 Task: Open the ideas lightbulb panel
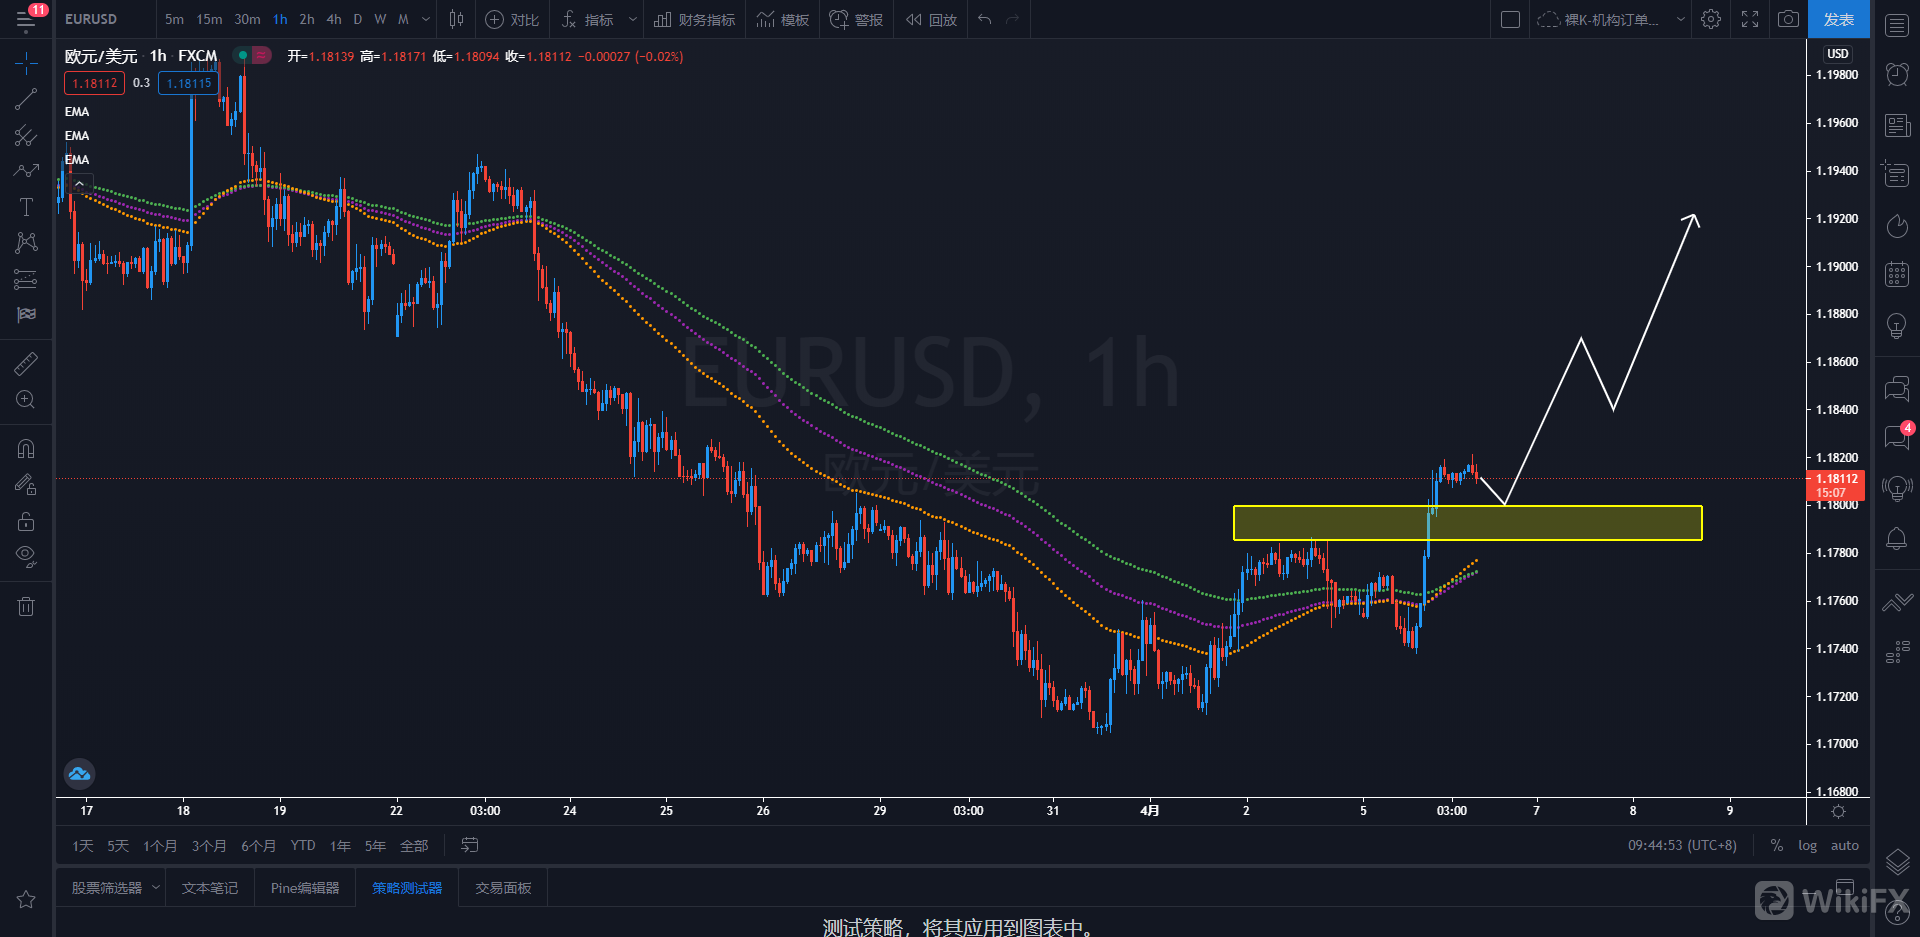[1897, 326]
